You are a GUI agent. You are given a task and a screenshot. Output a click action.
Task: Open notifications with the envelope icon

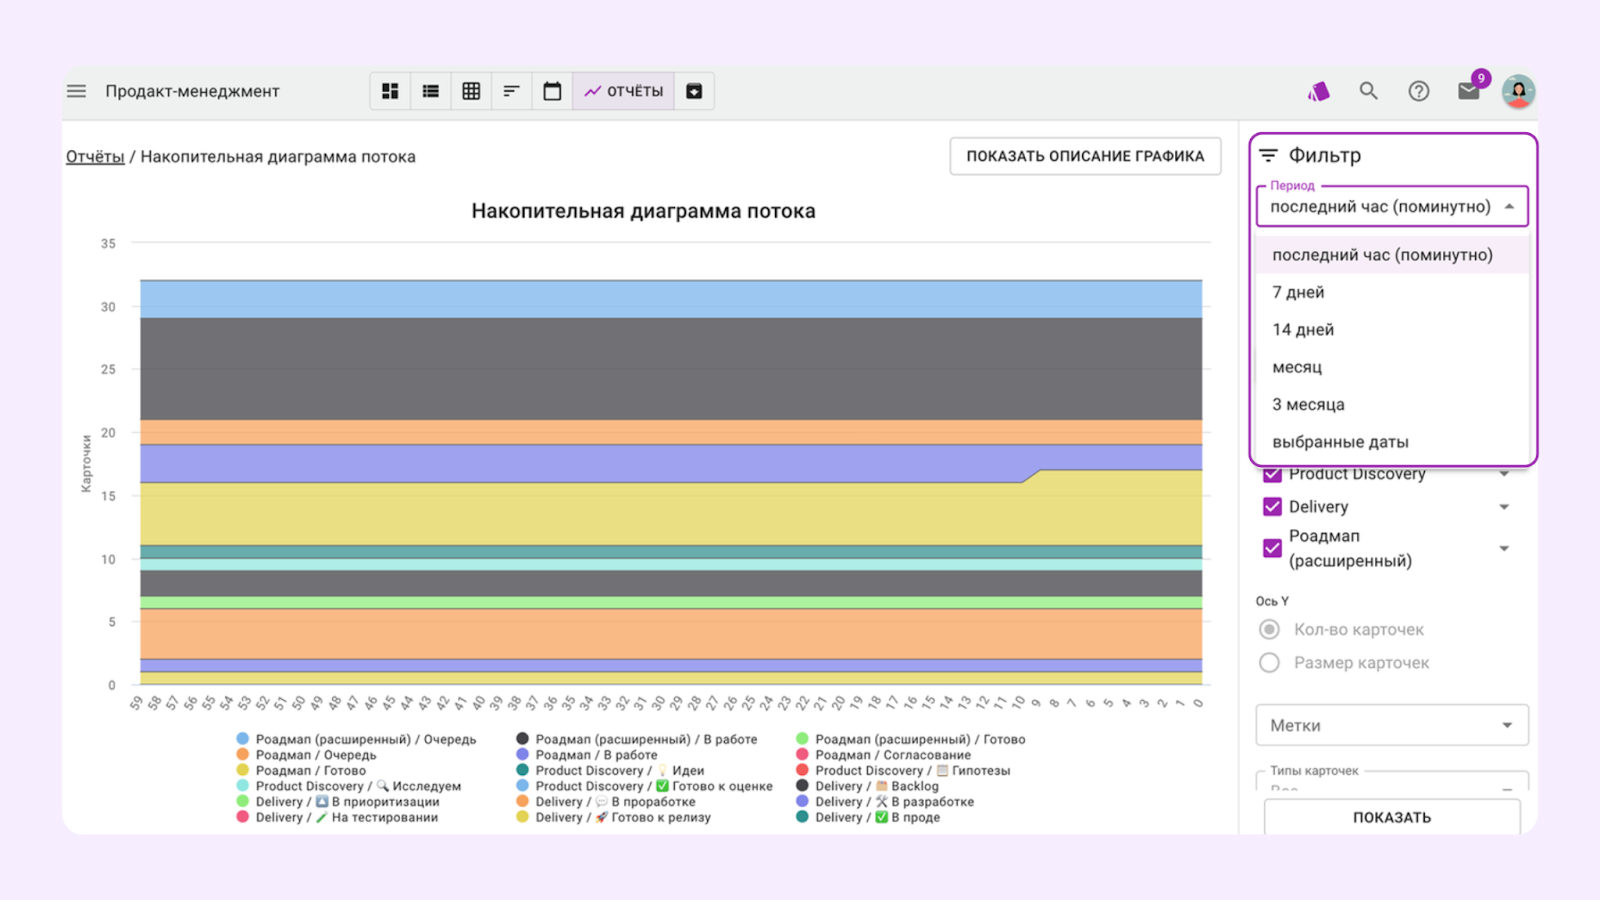click(x=1468, y=90)
